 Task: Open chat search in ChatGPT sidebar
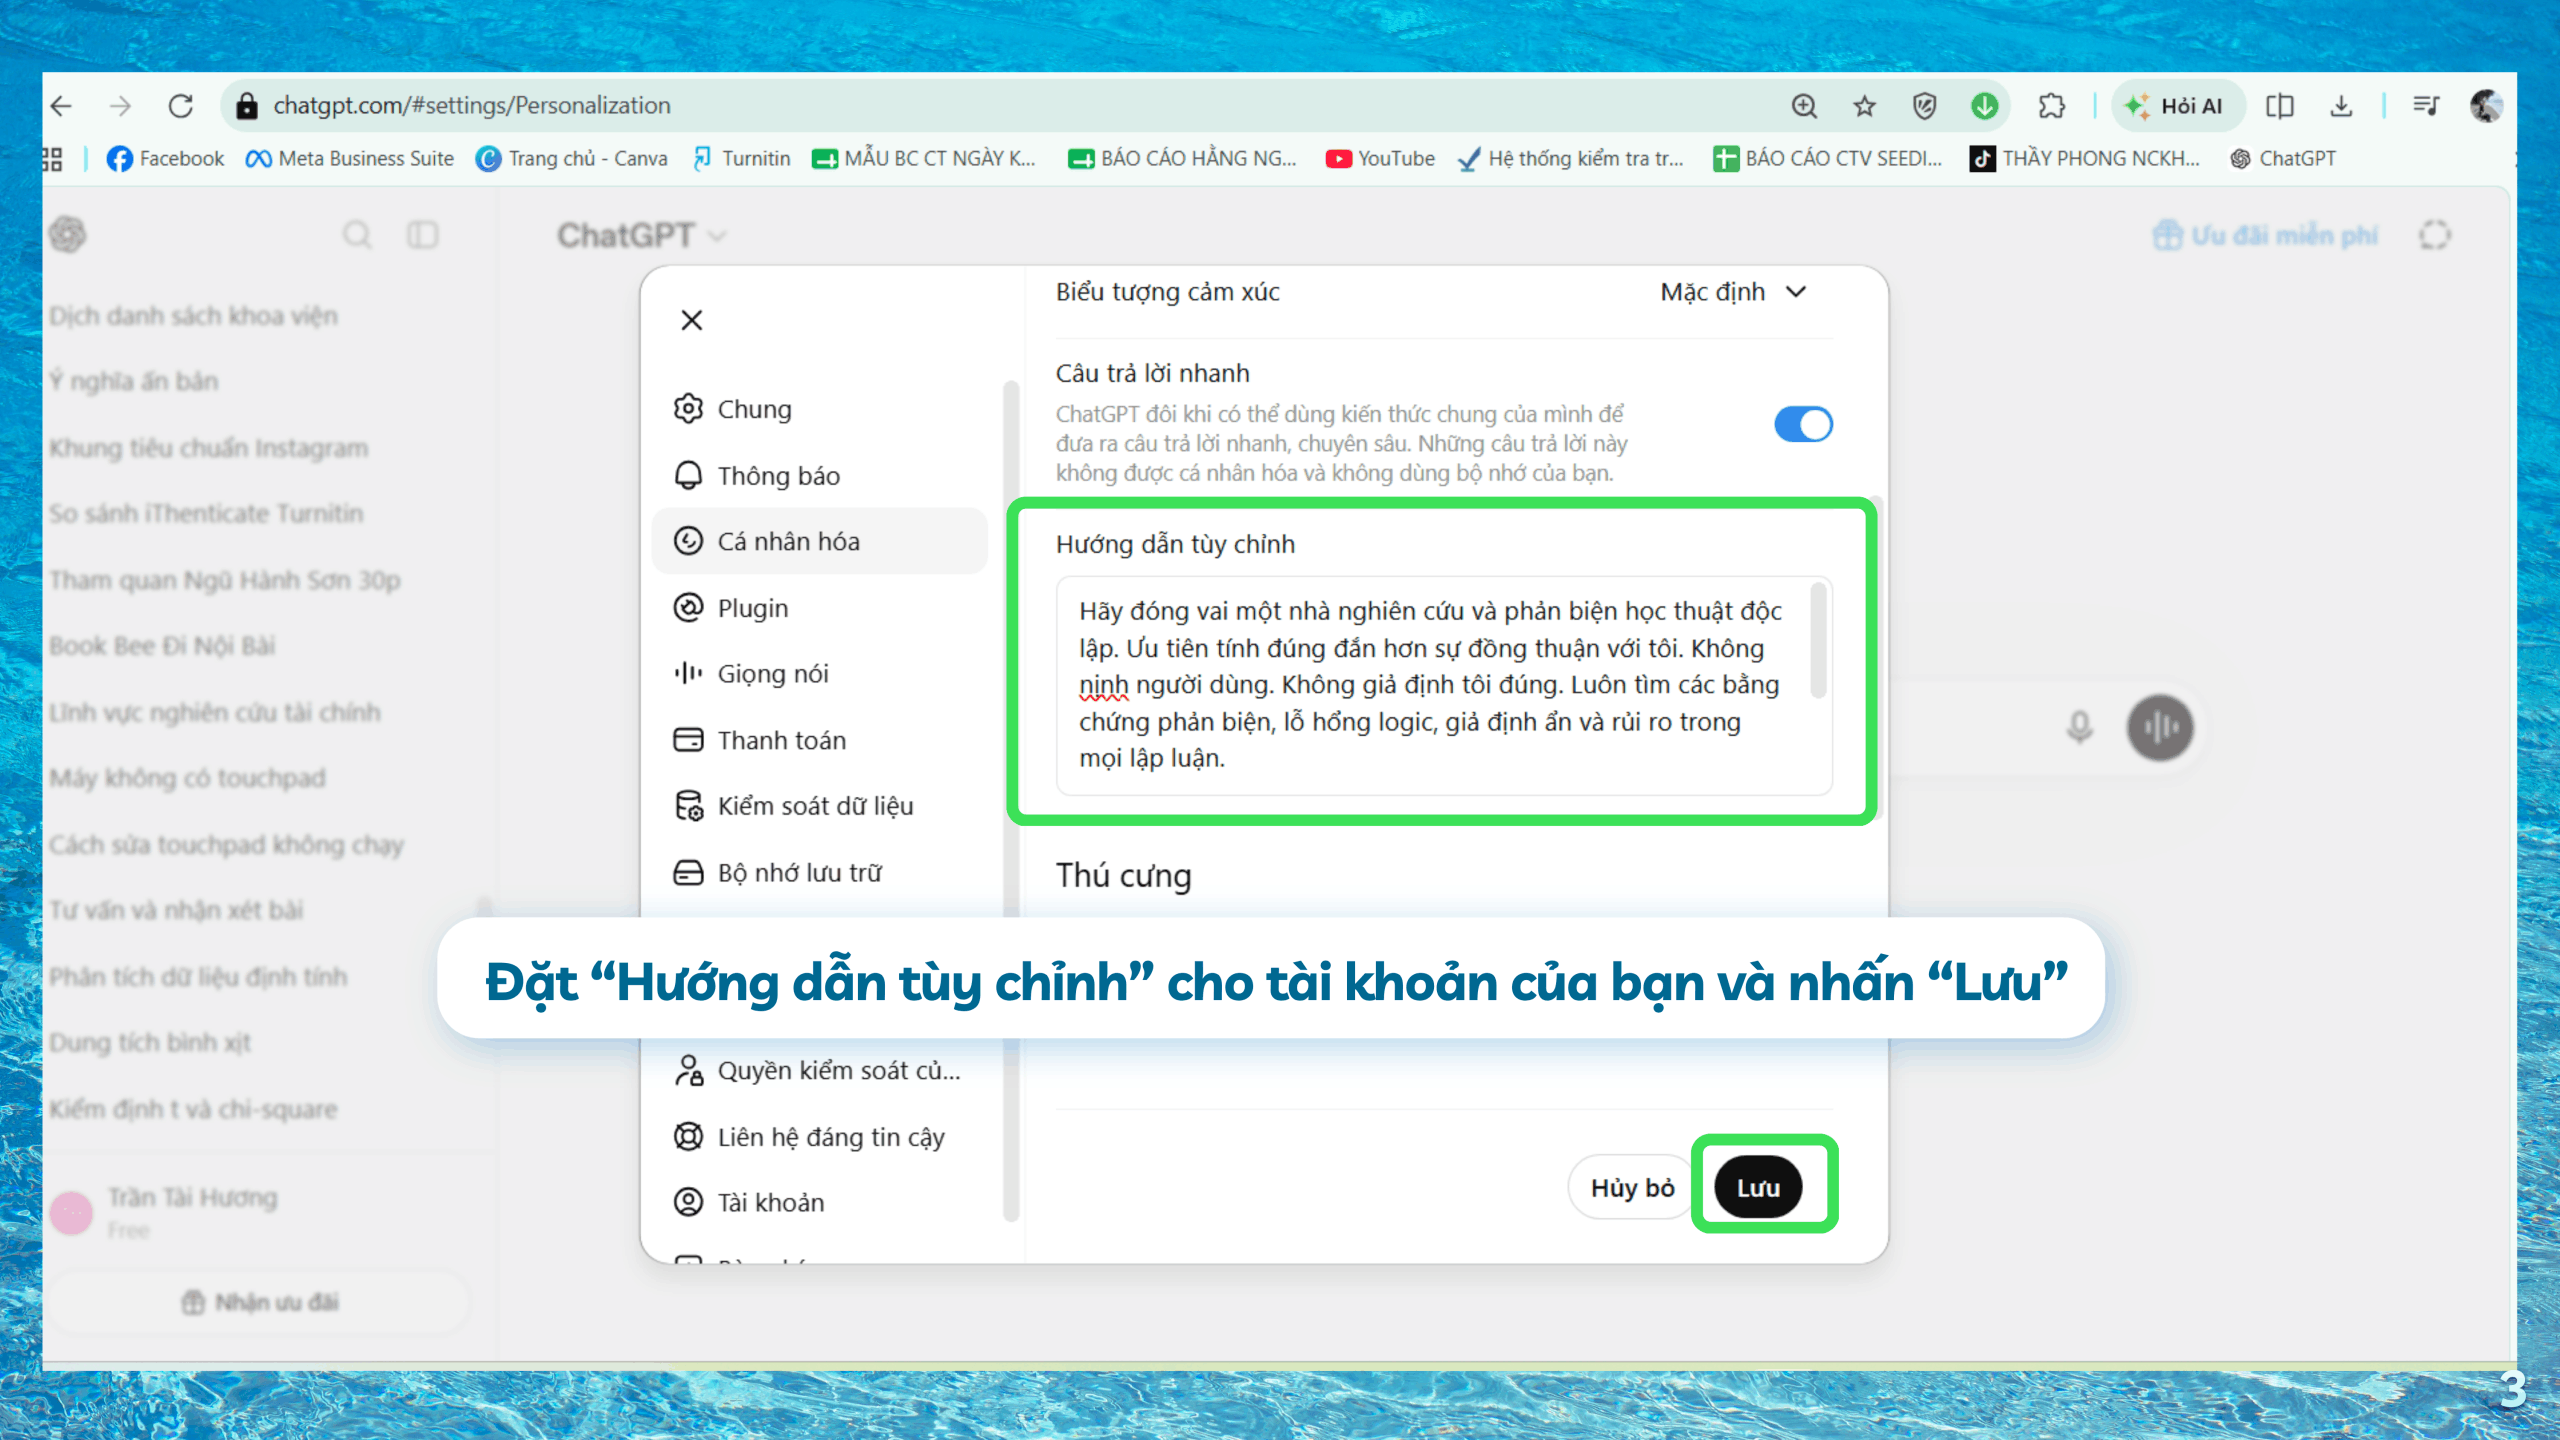357,235
